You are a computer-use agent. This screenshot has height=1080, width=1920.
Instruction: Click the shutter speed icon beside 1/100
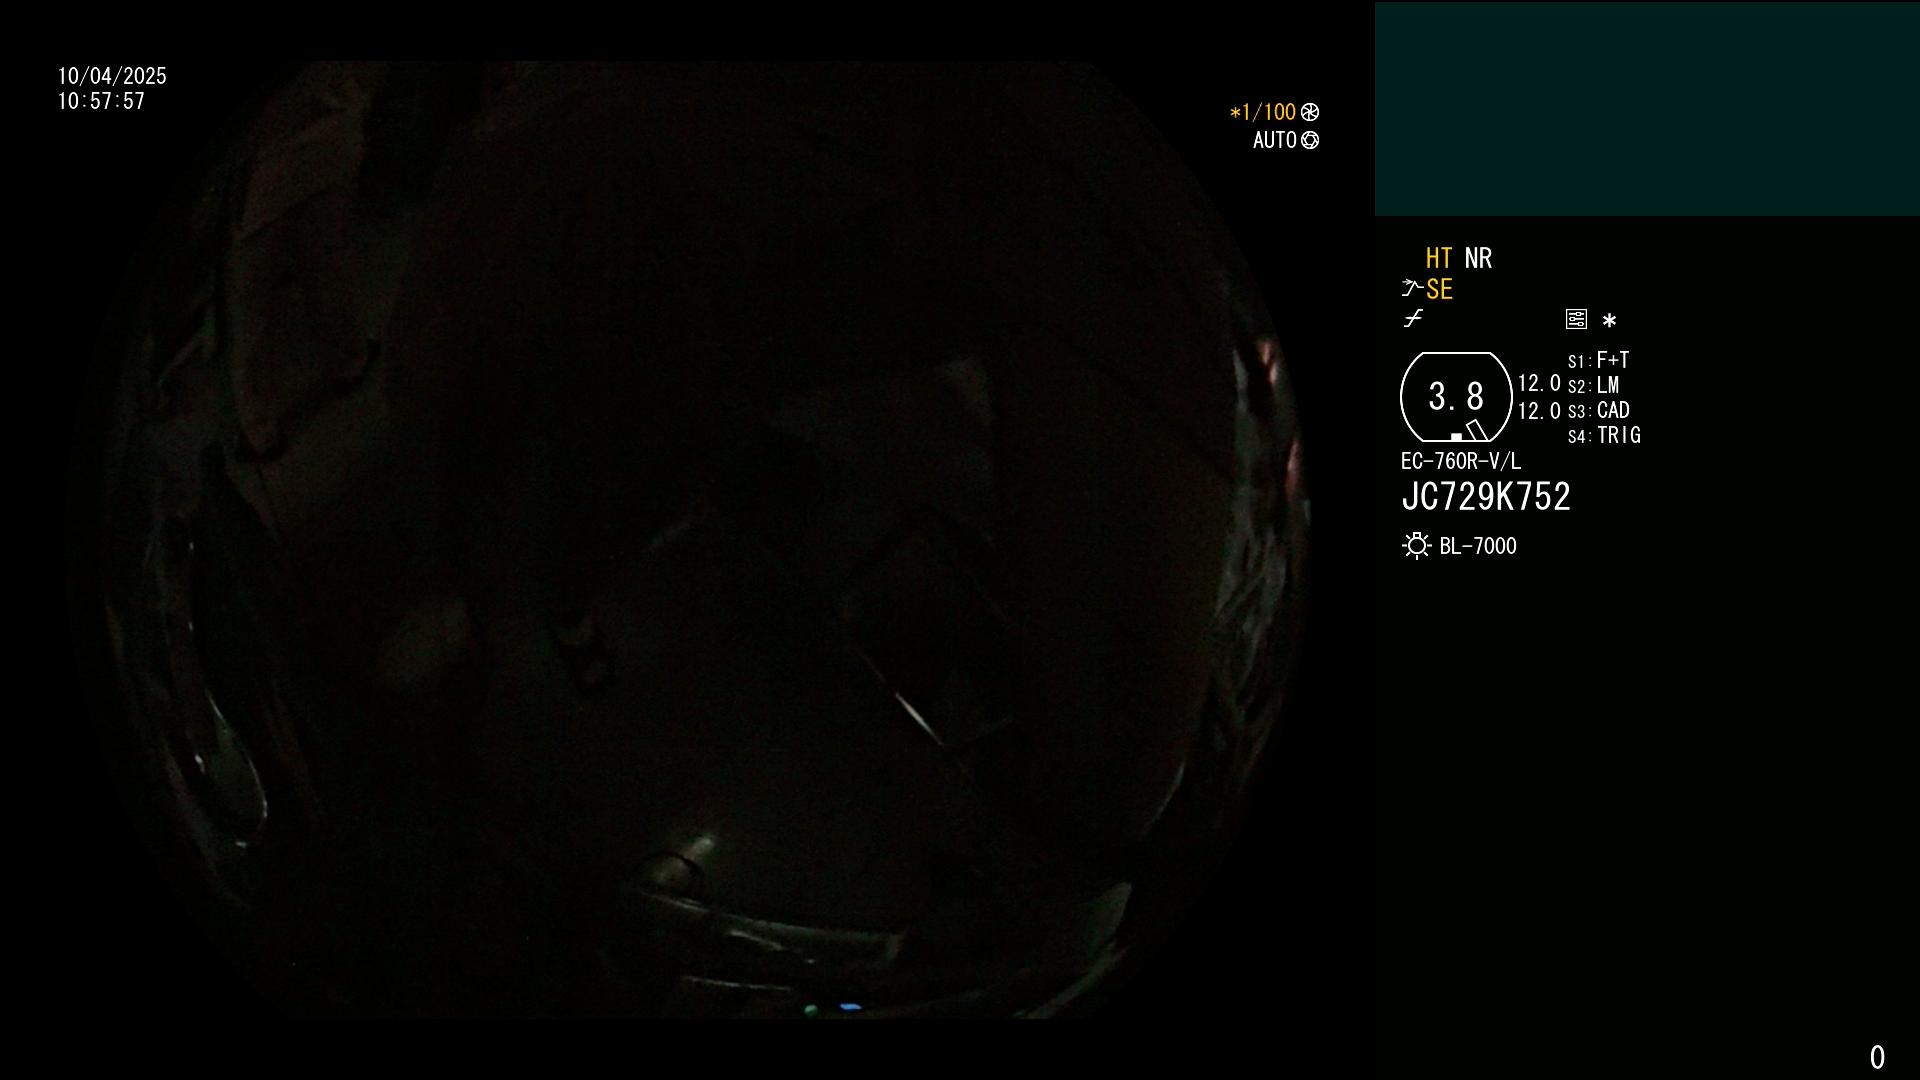click(1310, 112)
